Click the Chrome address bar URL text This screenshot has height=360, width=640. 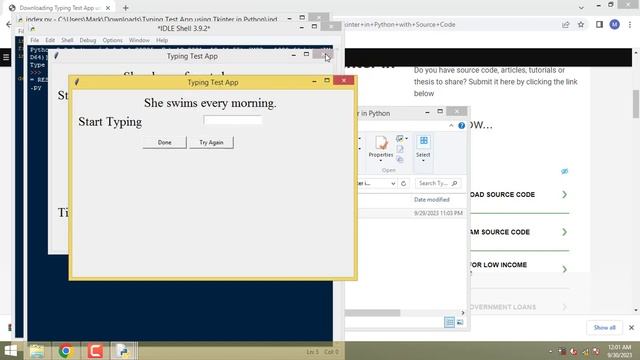[x=400, y=24]
